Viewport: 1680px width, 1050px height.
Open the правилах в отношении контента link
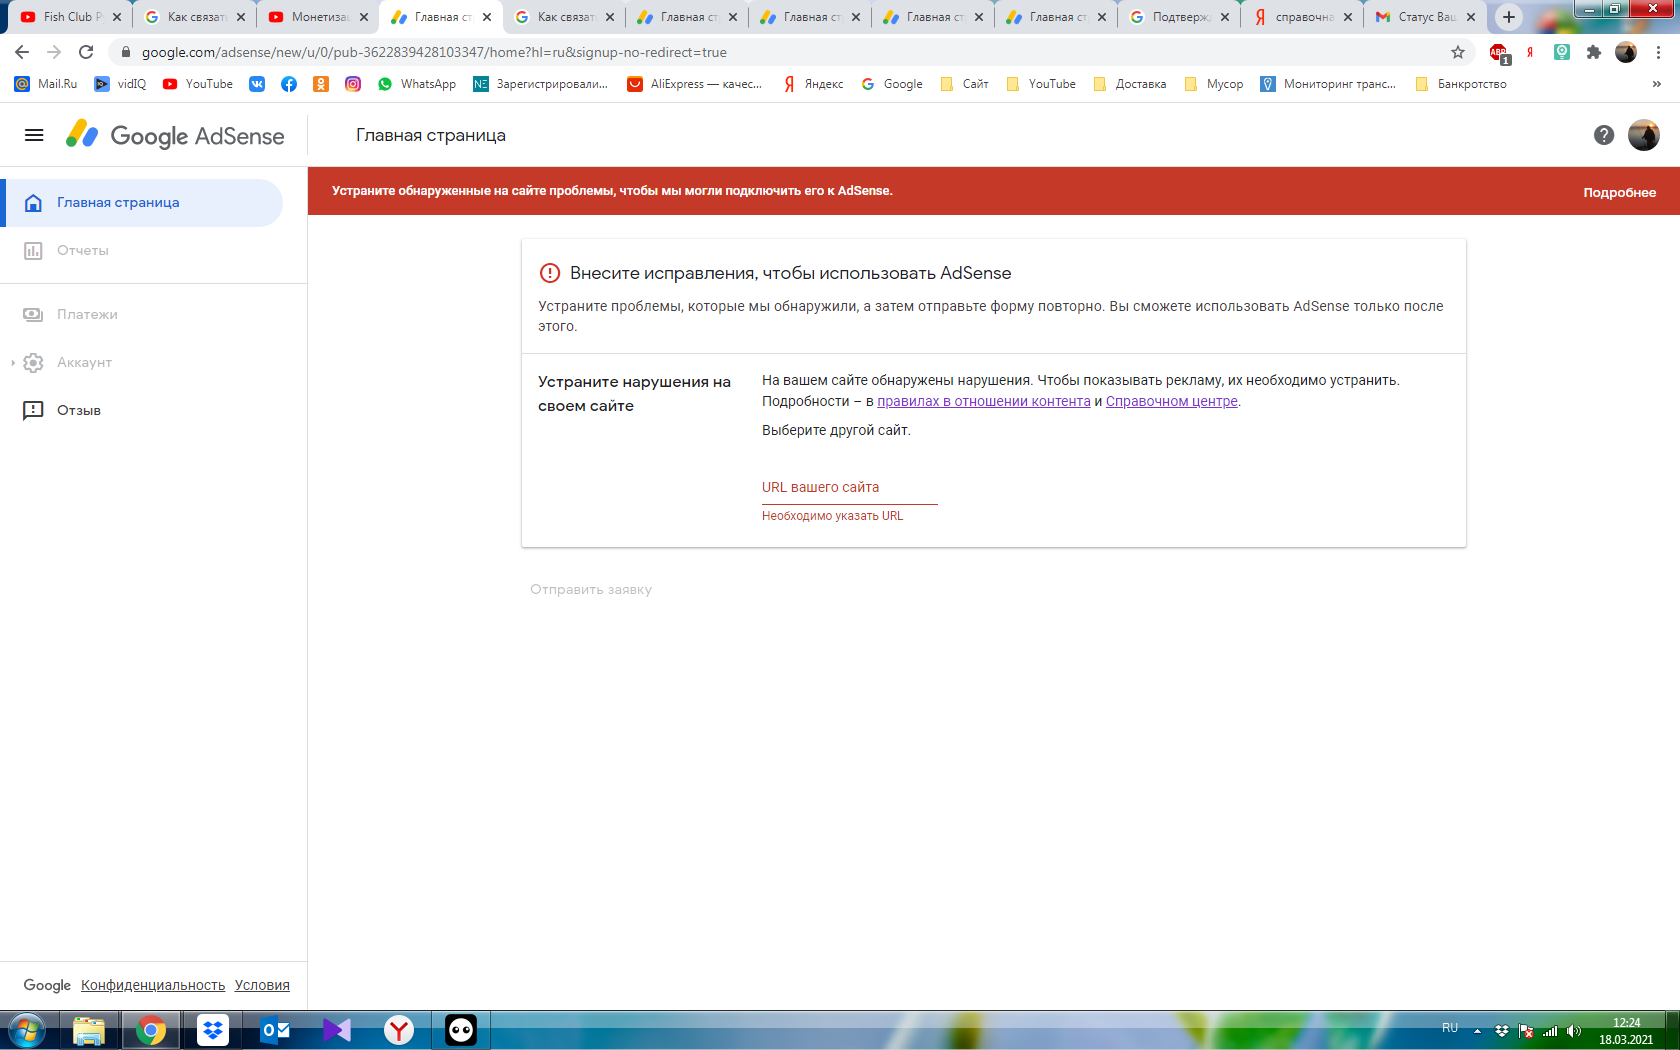[x=984, y=401]
